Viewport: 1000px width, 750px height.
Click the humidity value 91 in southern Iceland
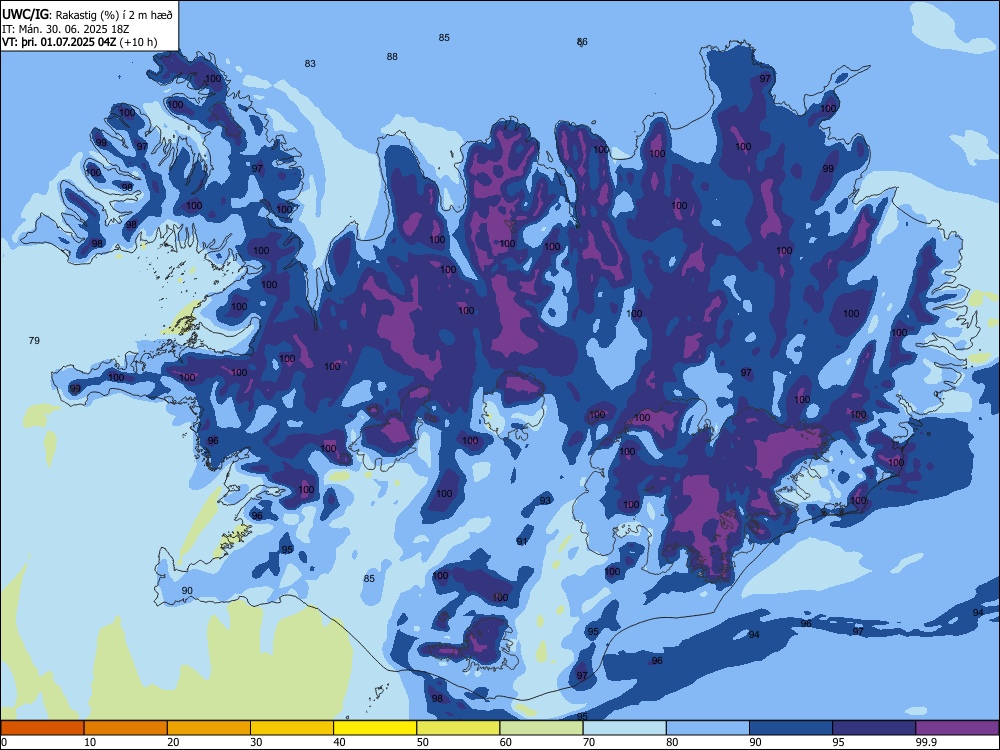pyautogui.click(x=522, y=542)
